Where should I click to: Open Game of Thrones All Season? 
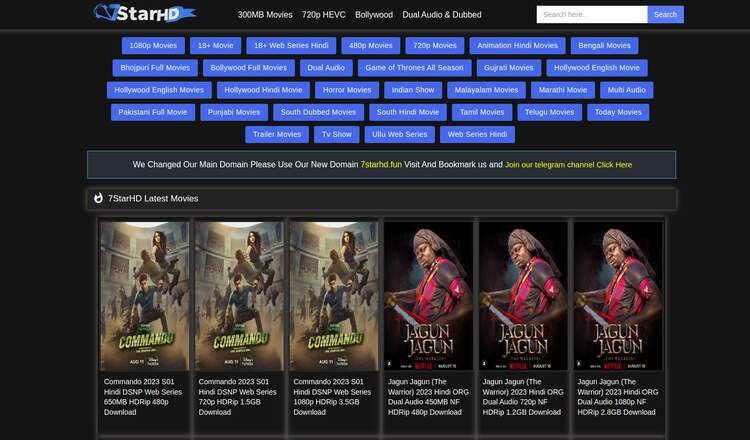coord(414,68)
